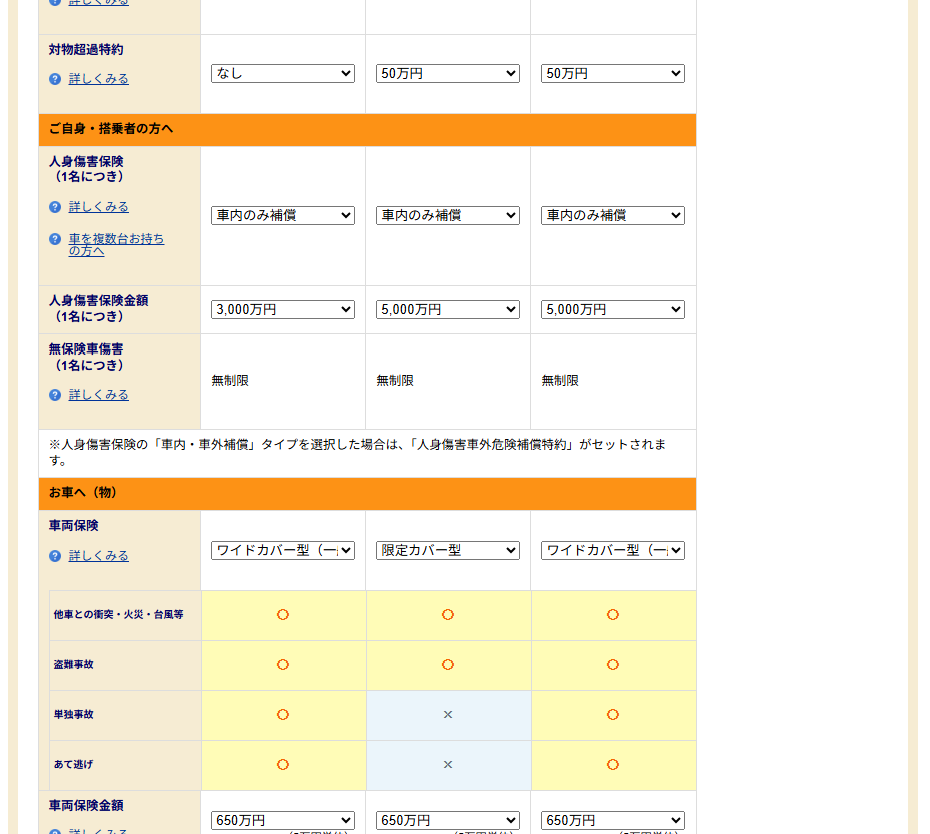This screenshot has width=930, height=834.
Task: Expand 車内のみ補償 dropdown in last plan column
Action: point(613,215)
